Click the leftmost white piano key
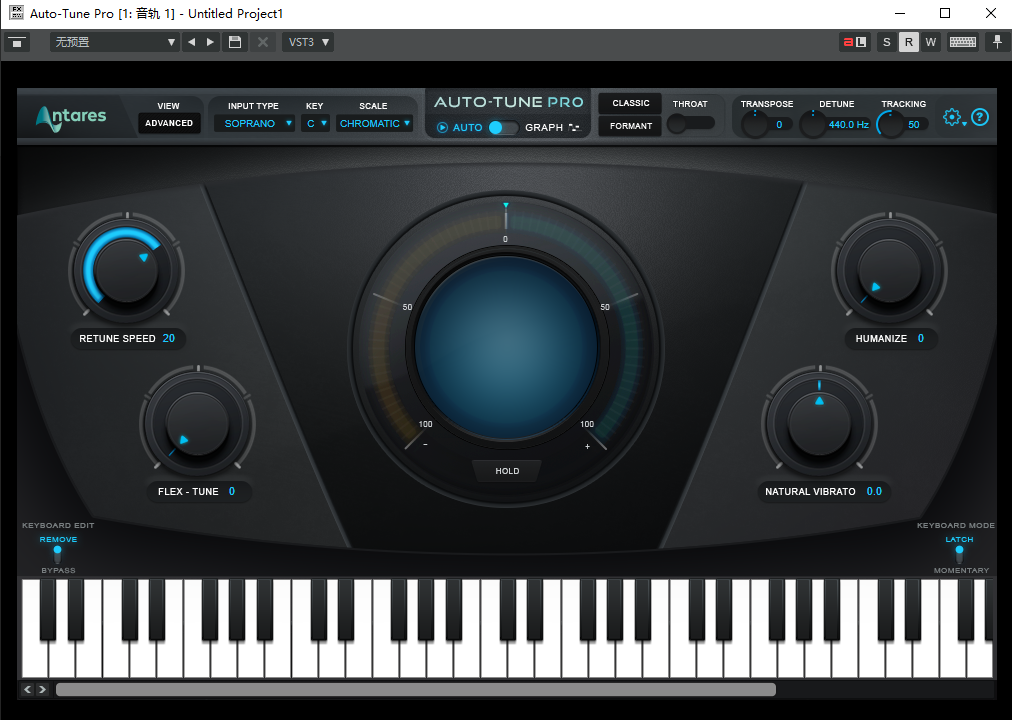Image resolution: width=1012 pixels, height=720 pixels. pos(34,658)
